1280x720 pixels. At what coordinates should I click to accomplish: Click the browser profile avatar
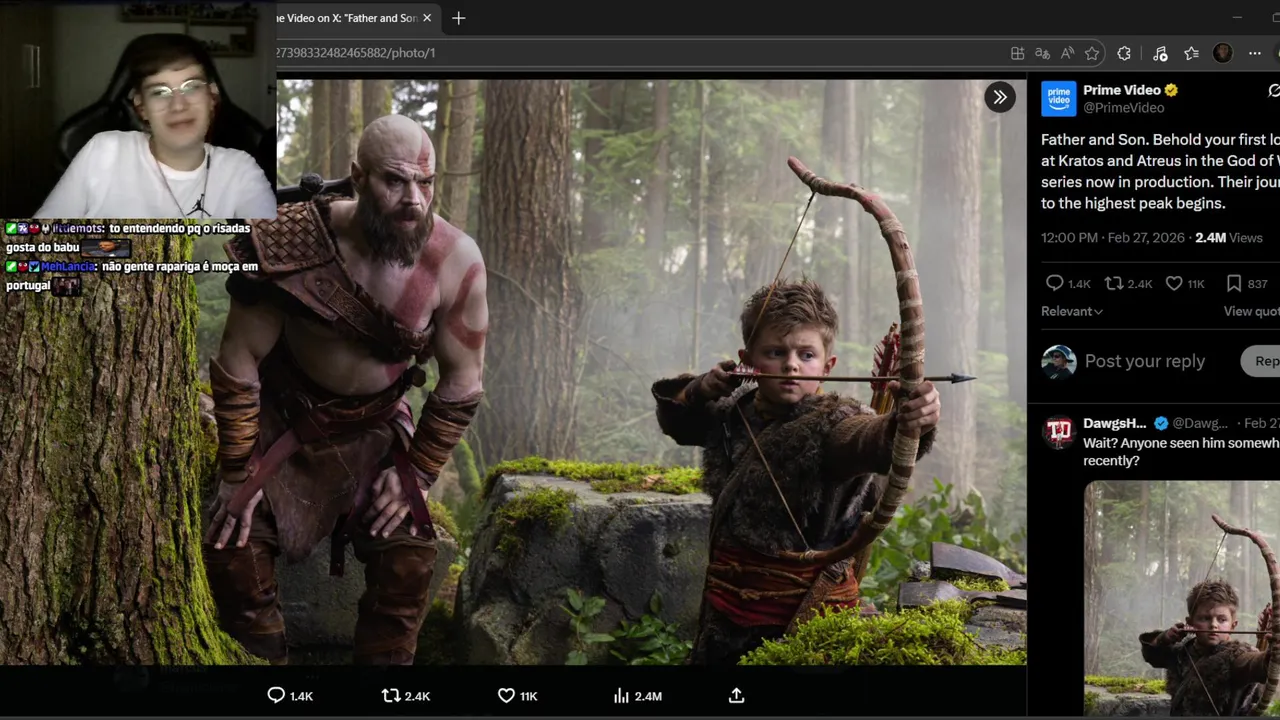(1222, 53)
